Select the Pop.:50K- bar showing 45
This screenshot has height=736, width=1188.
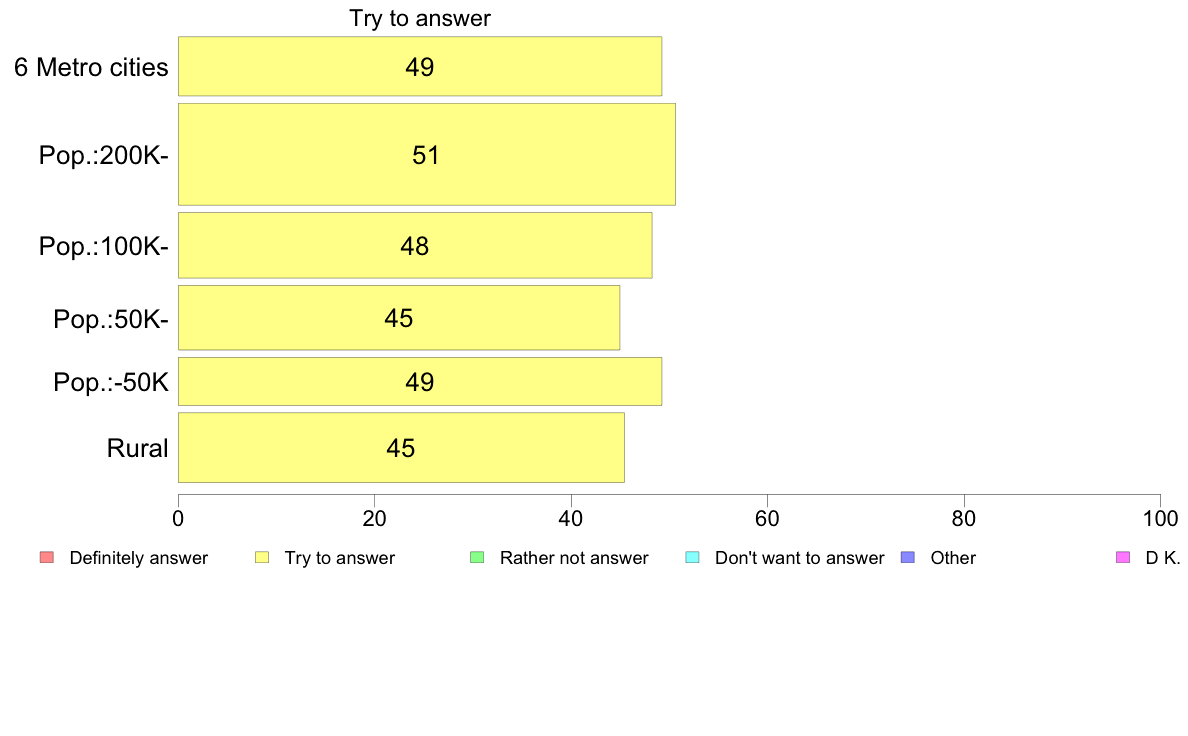(399, 318)
